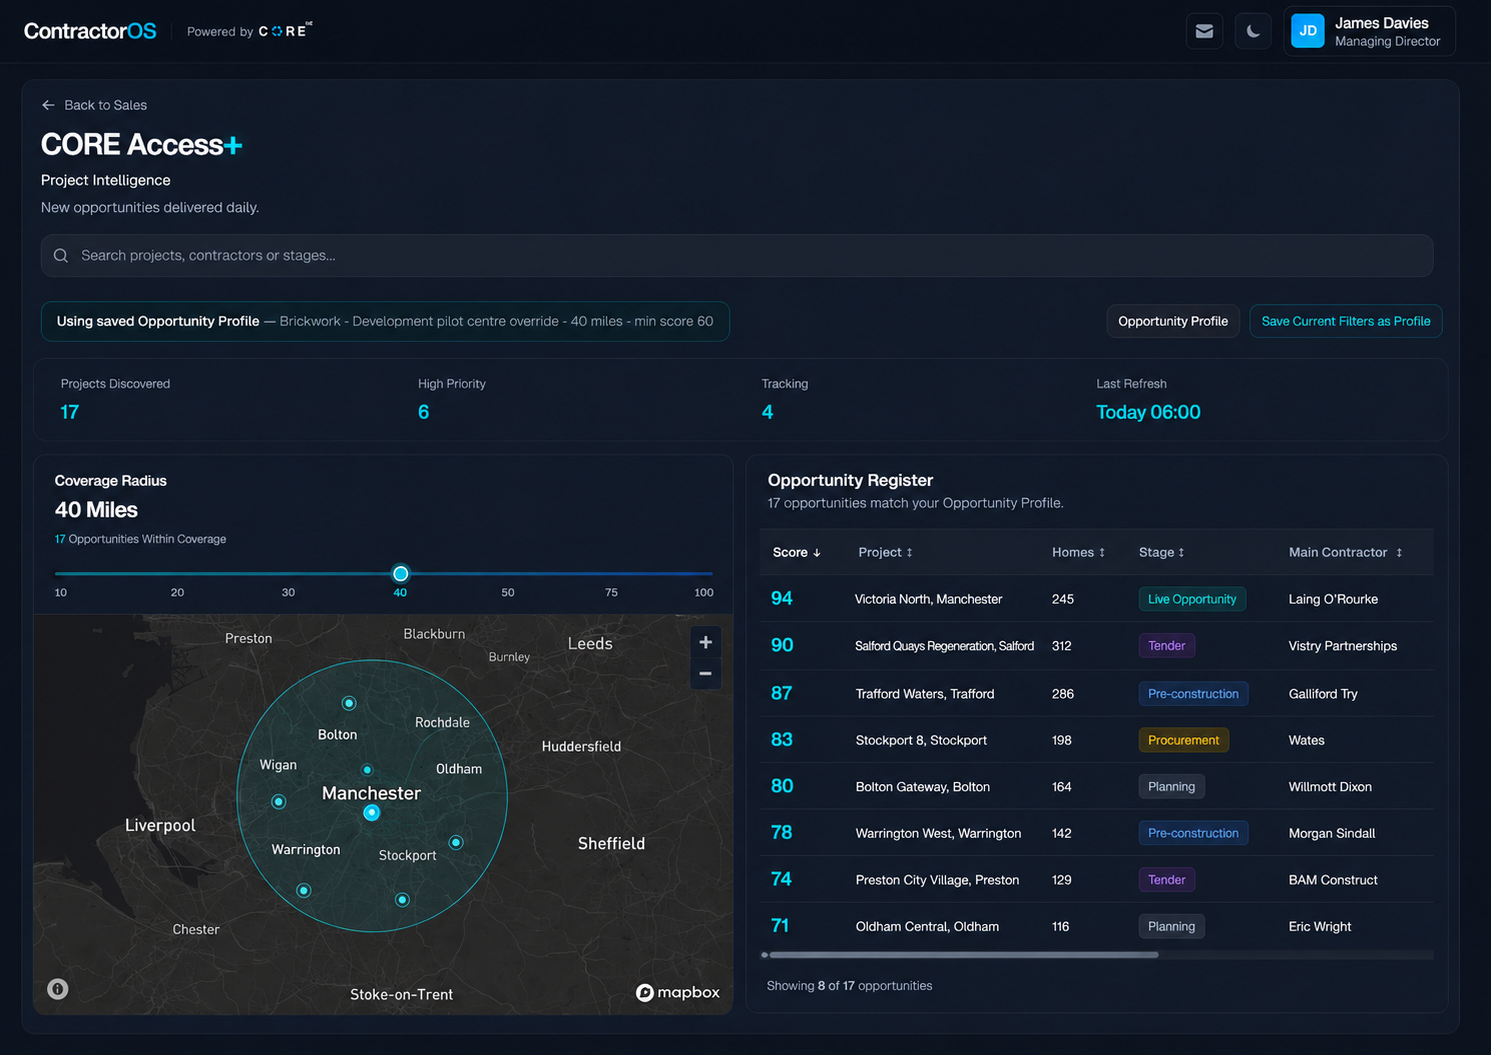Click the Last Refresh Today 06:00 value
Viewport: 1491px width, 1055px height.
[x=1148, y=412]
